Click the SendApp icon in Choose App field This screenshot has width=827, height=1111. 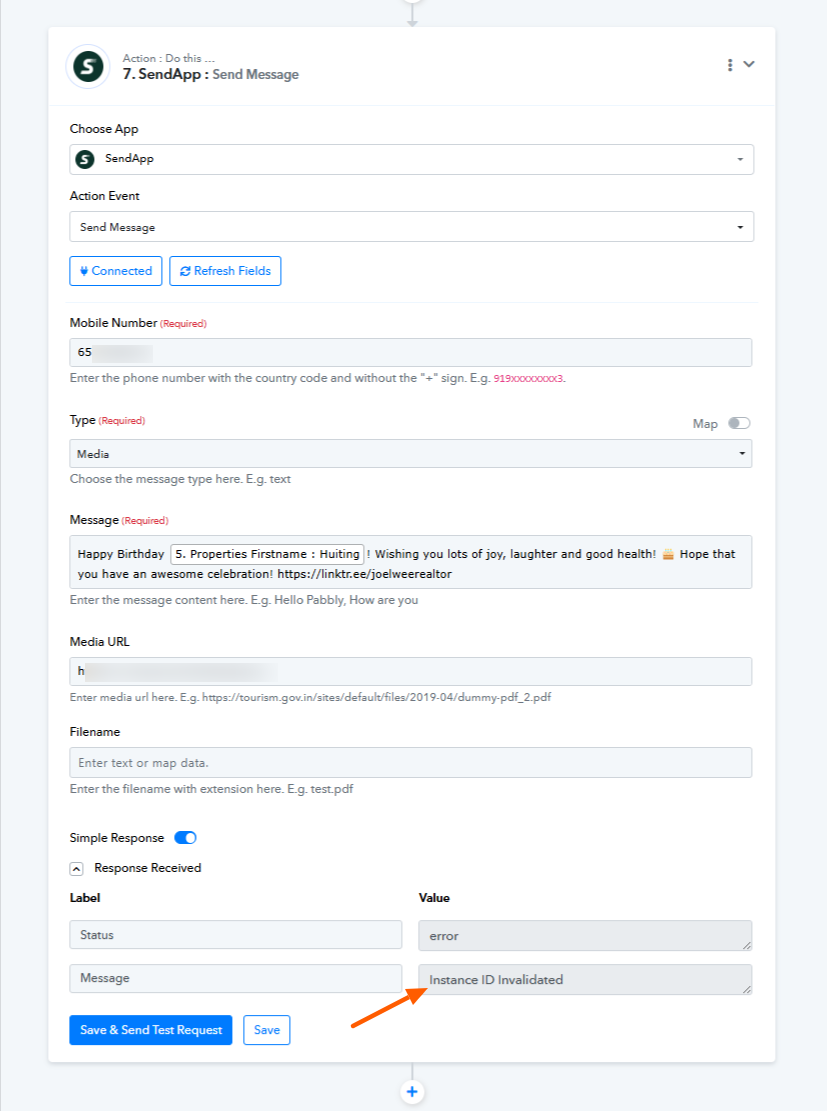coord(85,159)
